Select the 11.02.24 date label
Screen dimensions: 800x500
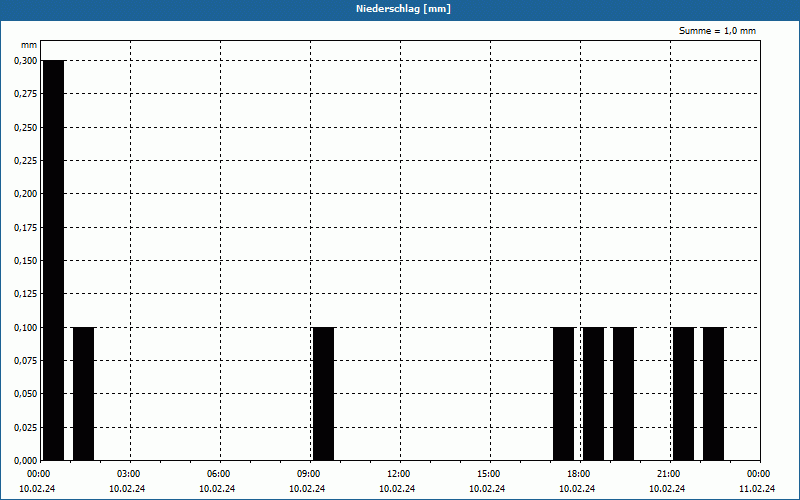757,489
